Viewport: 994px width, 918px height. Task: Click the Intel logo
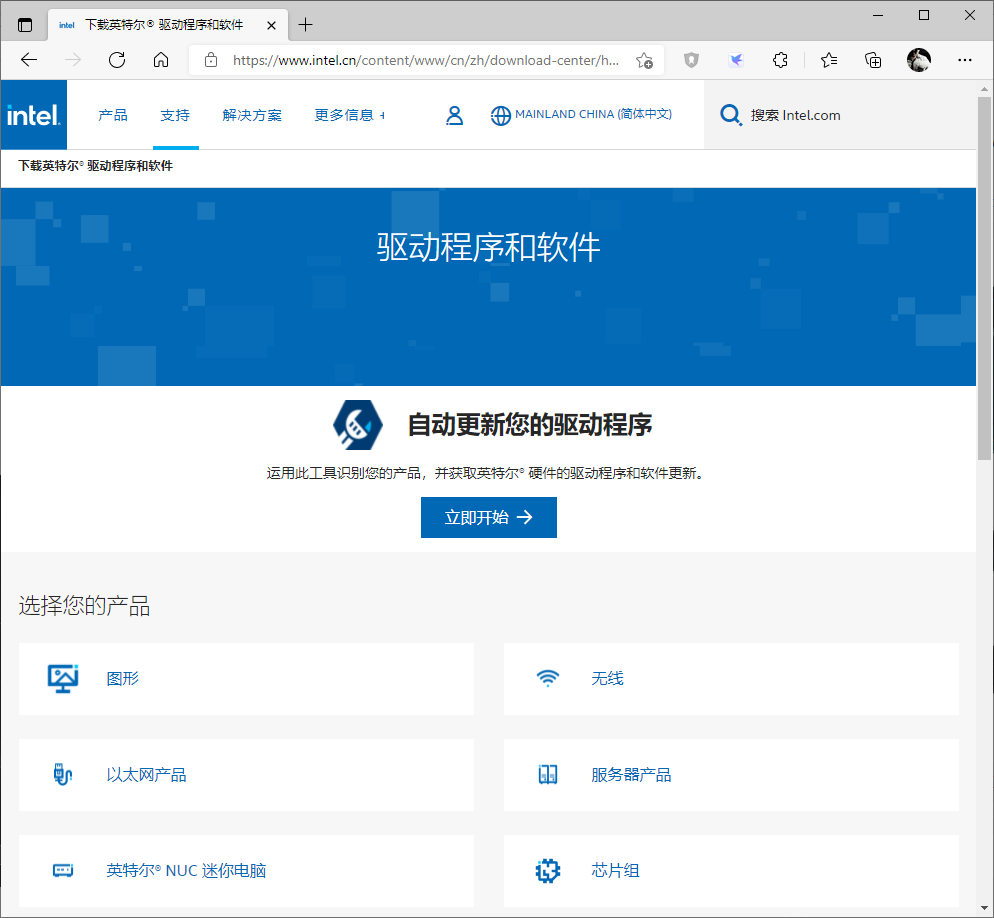click(34, 115)
